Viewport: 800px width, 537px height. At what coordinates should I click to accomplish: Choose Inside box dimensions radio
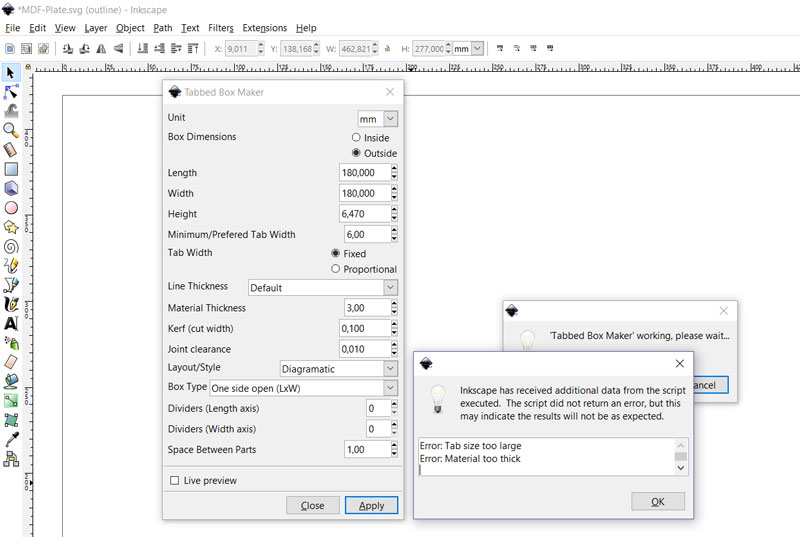356,137
